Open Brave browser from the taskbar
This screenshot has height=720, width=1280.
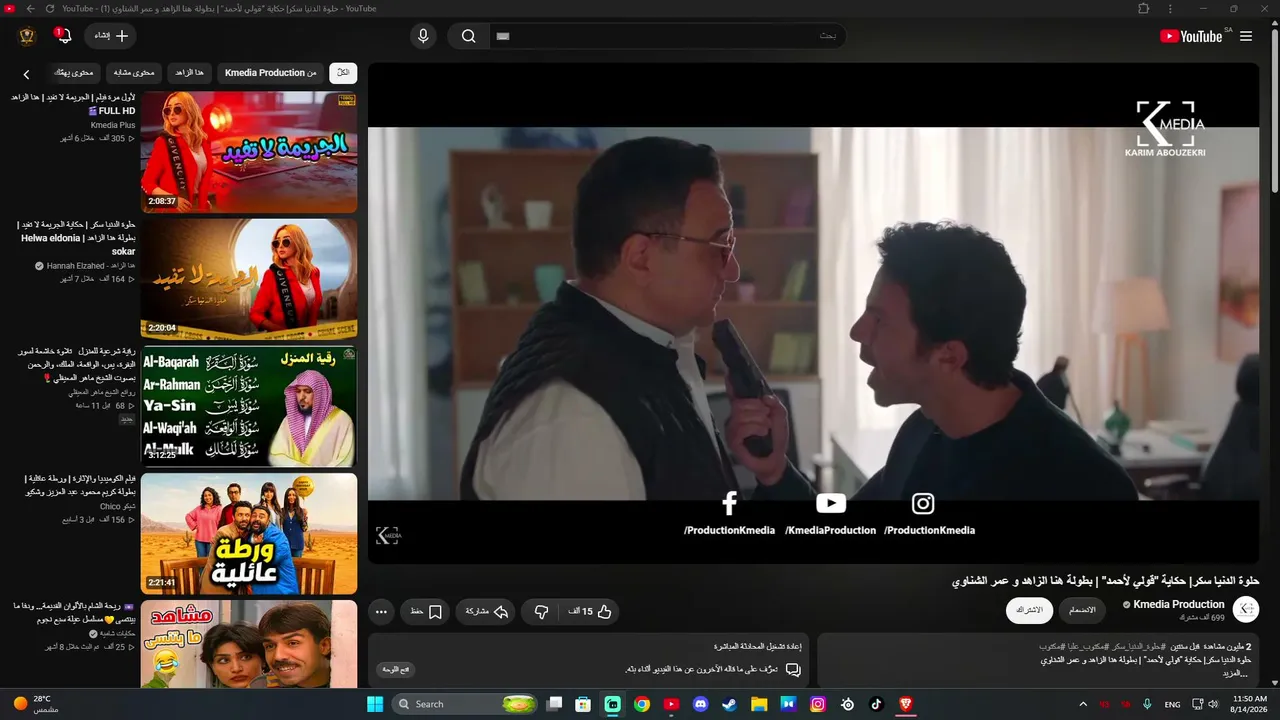906,704
